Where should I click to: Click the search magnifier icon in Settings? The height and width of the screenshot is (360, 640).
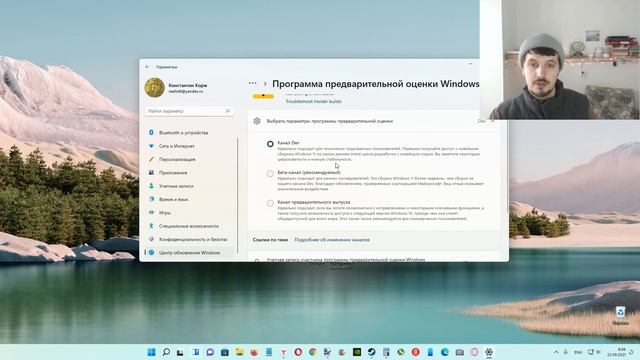click(227, 111)
